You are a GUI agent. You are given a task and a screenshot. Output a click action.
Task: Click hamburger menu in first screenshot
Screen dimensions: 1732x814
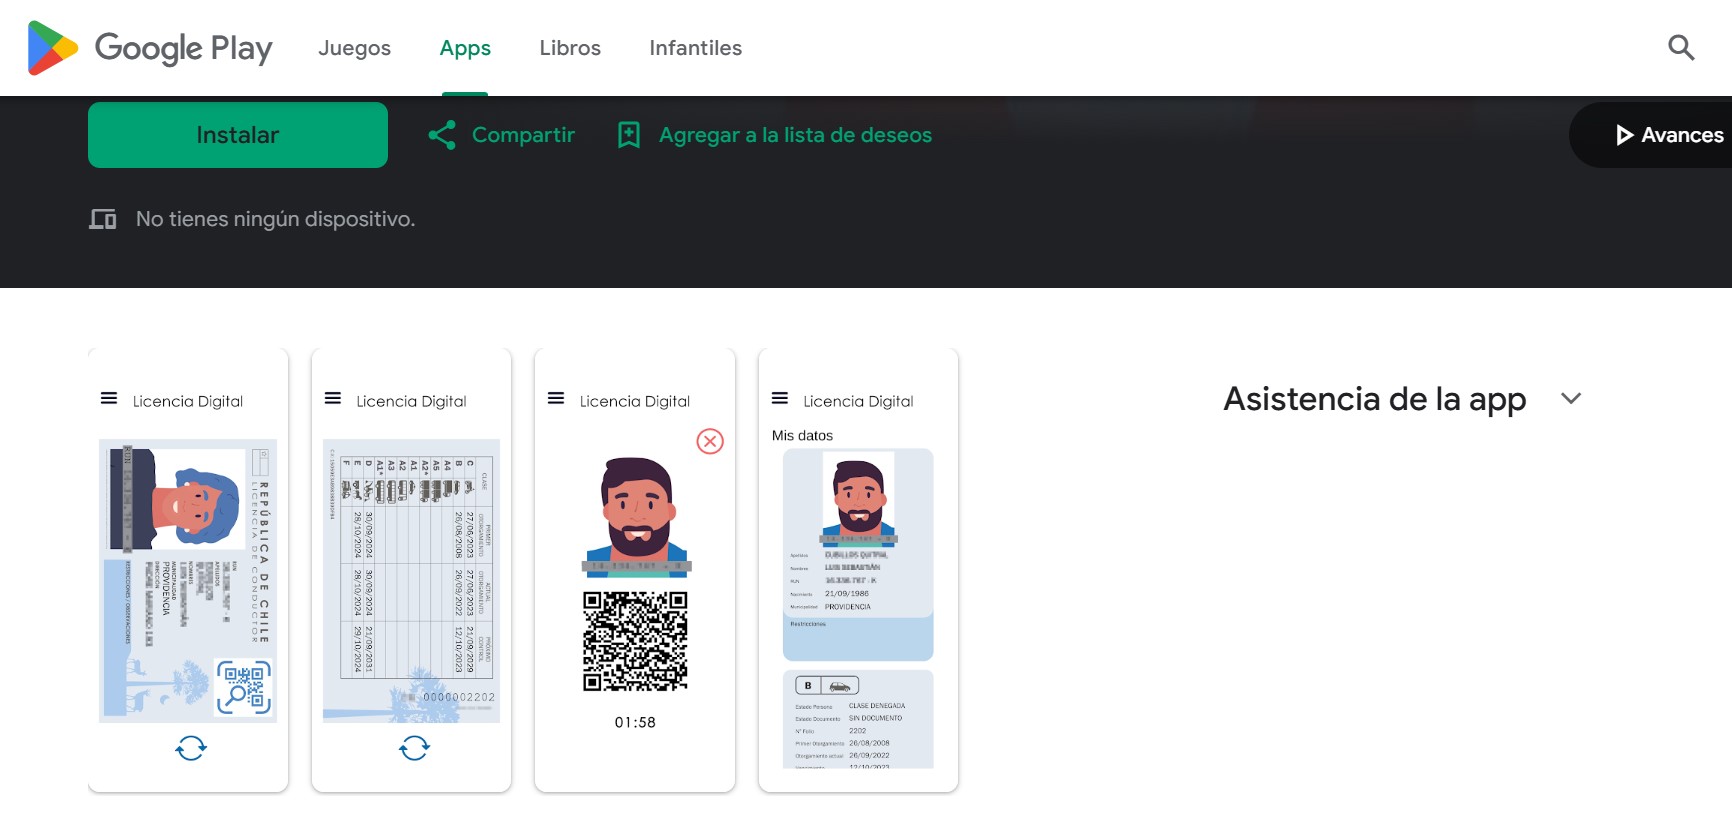tap(109, 399)
